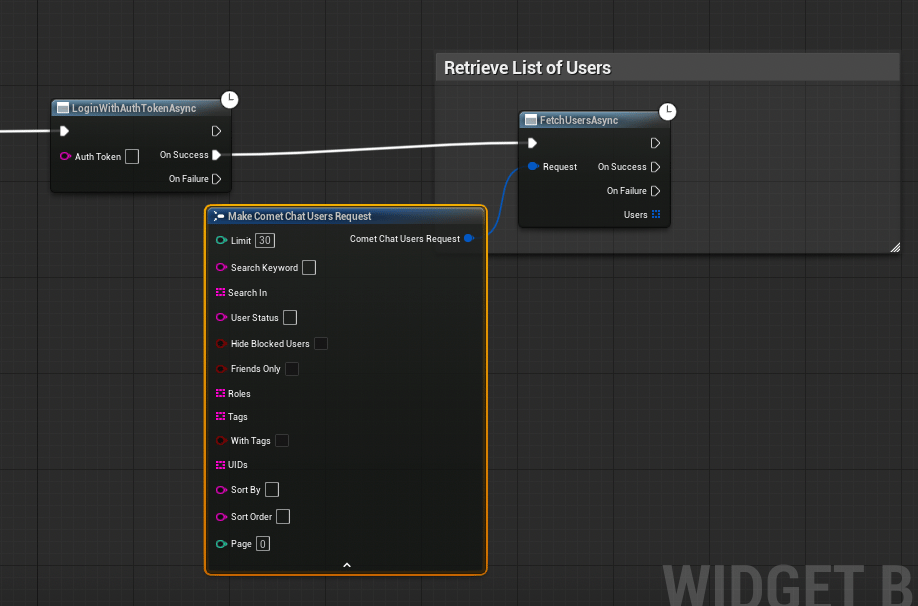This screenshot has height=606, width=918.
Task: Click the Page value field showing 0
Action: [x=263, y=544]
